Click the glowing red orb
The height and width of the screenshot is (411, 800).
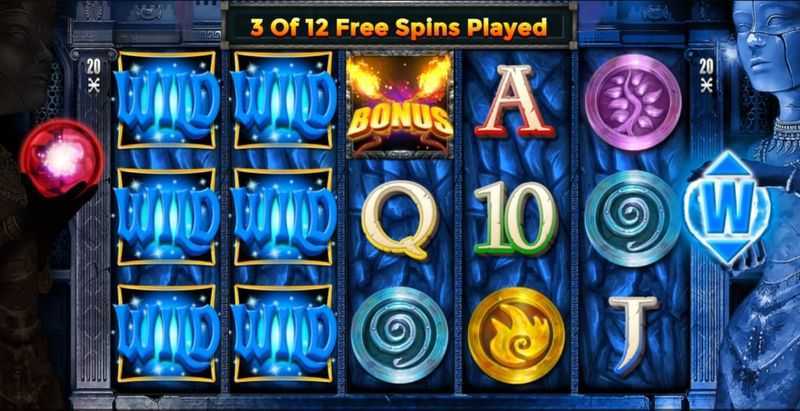click(61, 158)
